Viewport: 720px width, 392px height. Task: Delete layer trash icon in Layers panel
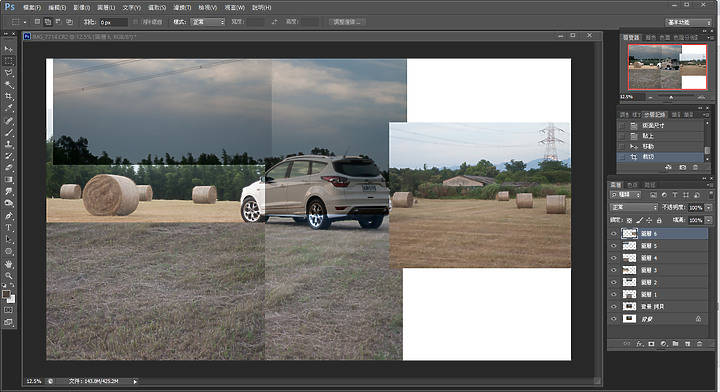699,343
